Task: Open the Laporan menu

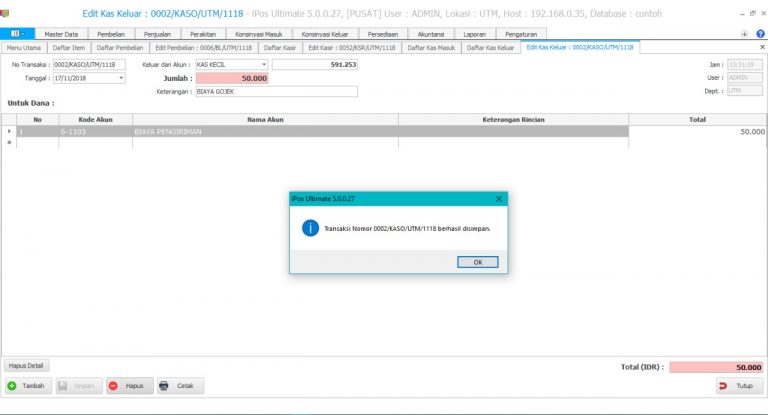Action: pyautogui.click(x=475, y=34)
